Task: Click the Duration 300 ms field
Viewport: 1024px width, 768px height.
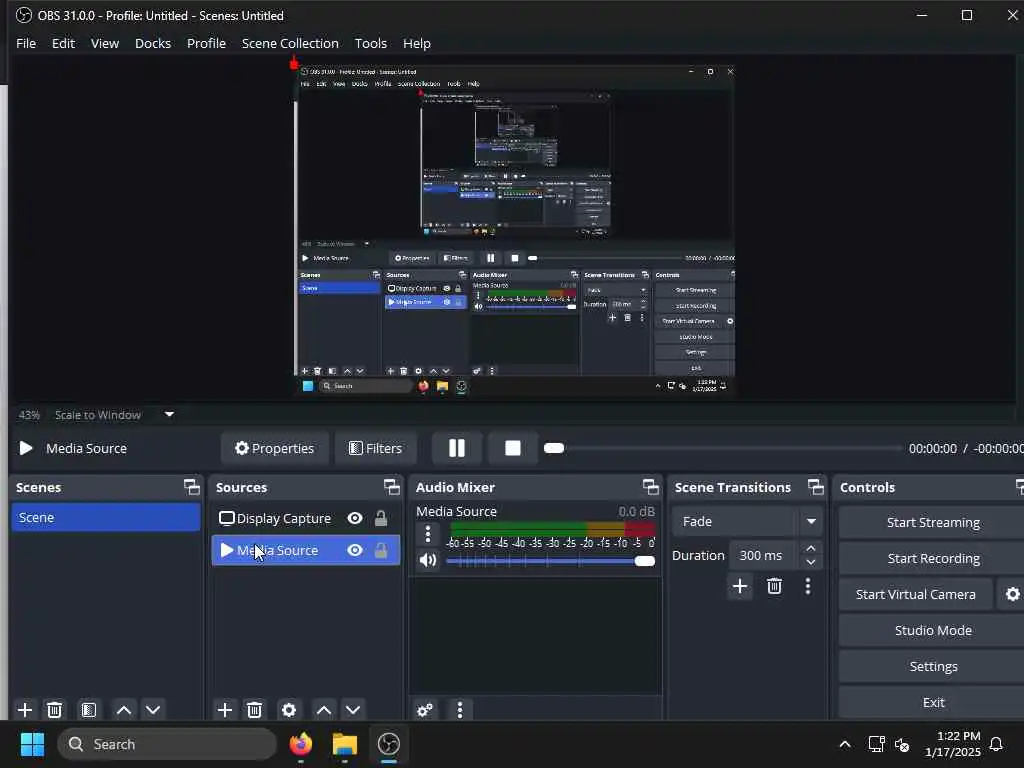Action: tap(764, 555)
